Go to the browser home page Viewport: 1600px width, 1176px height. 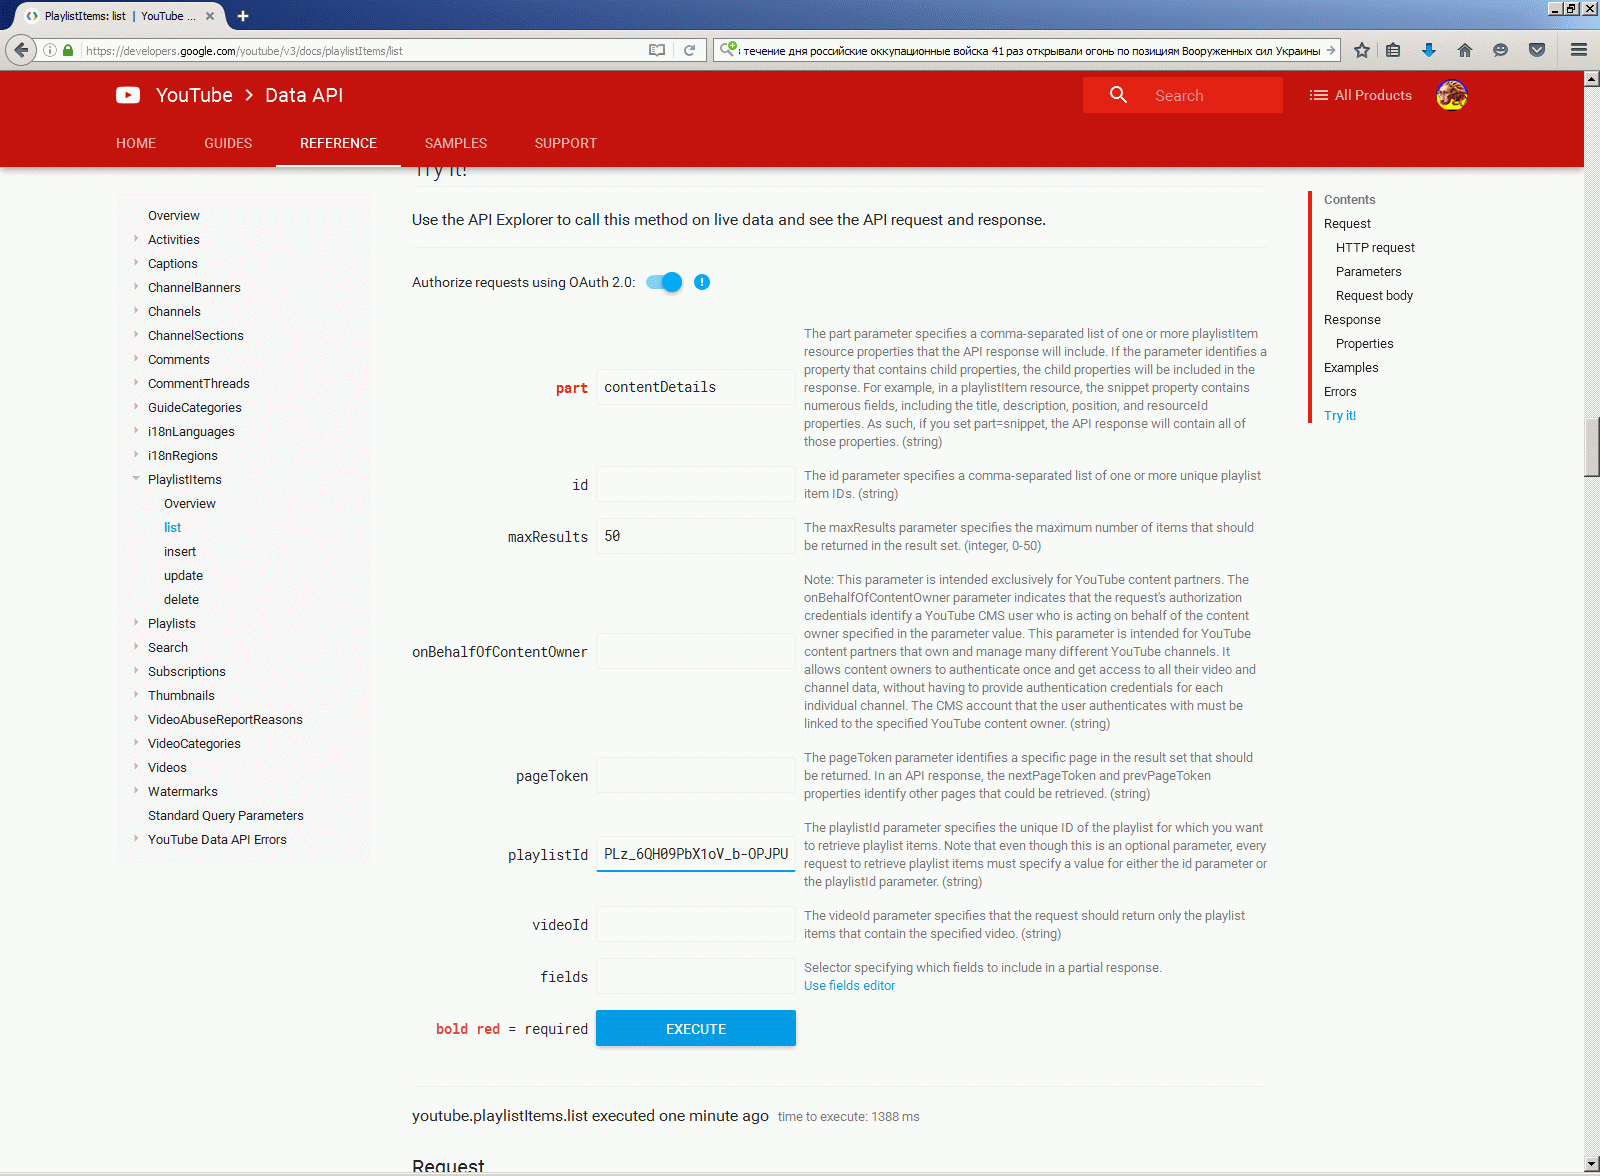click(x=1464, y=50)
